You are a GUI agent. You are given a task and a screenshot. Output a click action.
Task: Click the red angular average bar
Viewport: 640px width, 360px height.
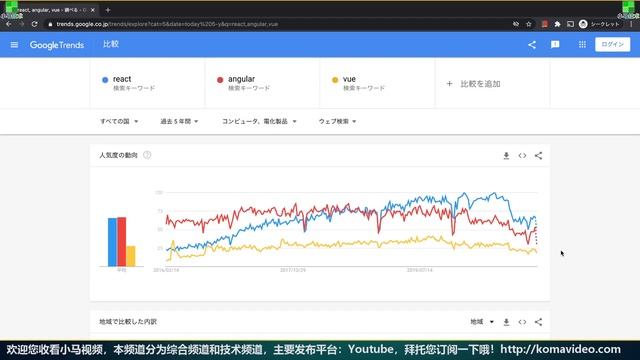coord(122,242)
